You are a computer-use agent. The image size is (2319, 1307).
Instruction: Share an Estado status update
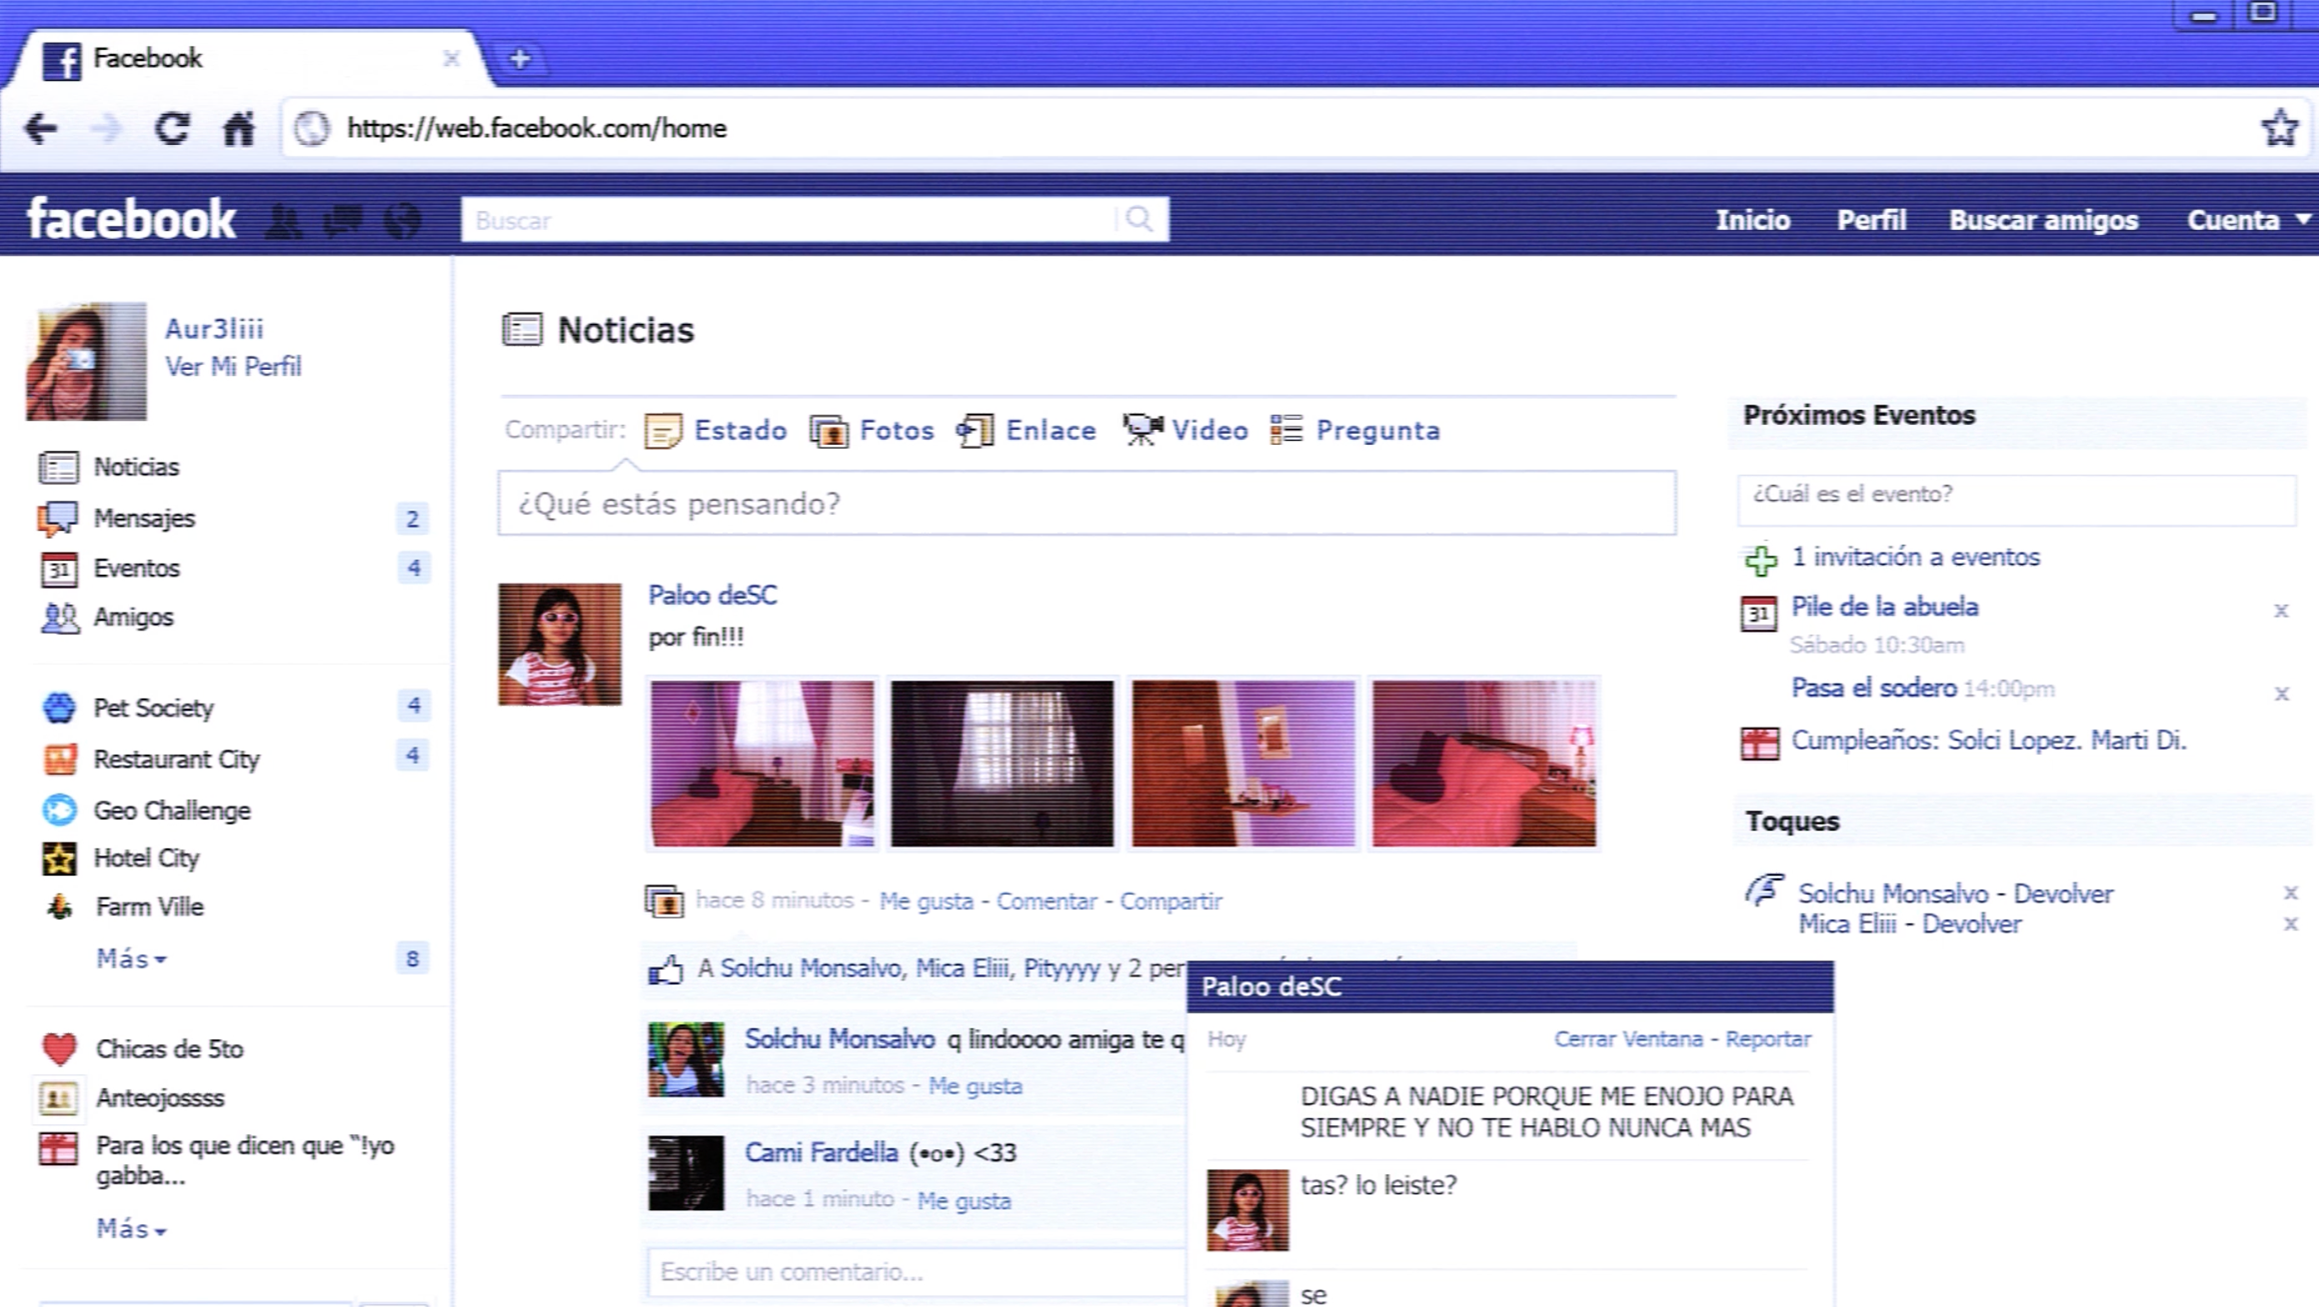click(716, 431)
